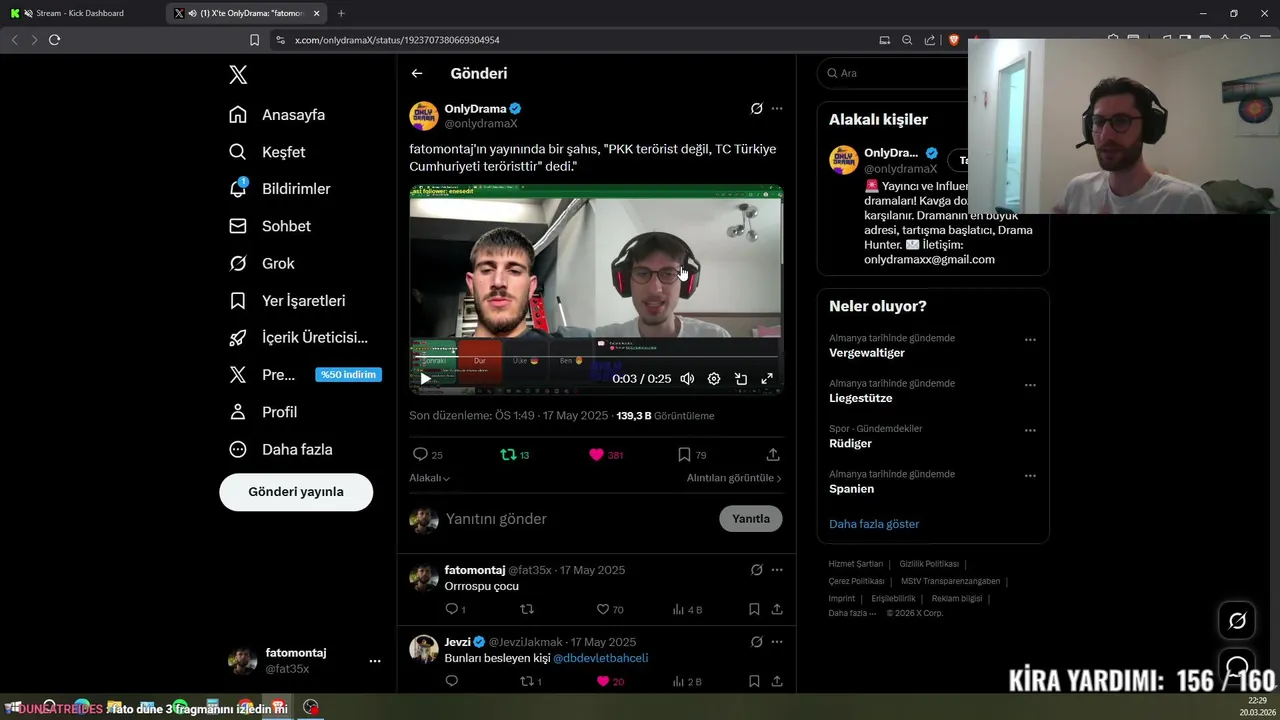Screen dimensions: 1280x720
Task: Open the X logo home link
Action: 238,74
